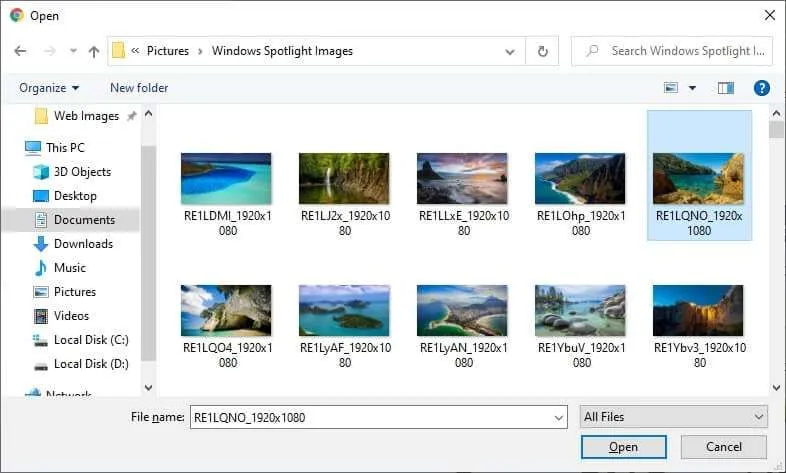
Task: Select Windows Spotlight Images breadcrumb
Action: (282, 51)
